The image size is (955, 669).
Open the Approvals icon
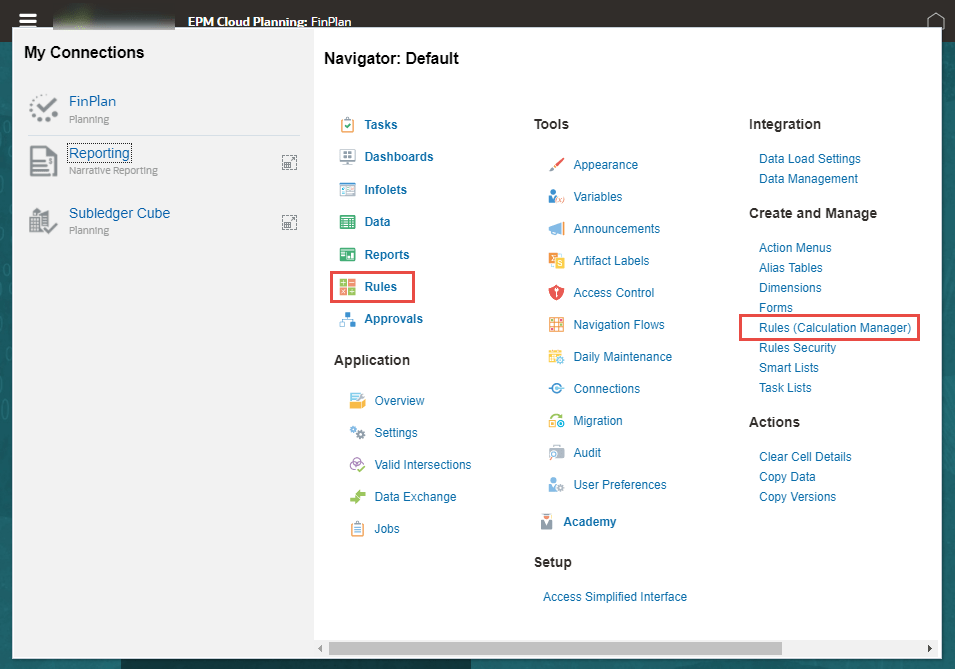point(347,319)
